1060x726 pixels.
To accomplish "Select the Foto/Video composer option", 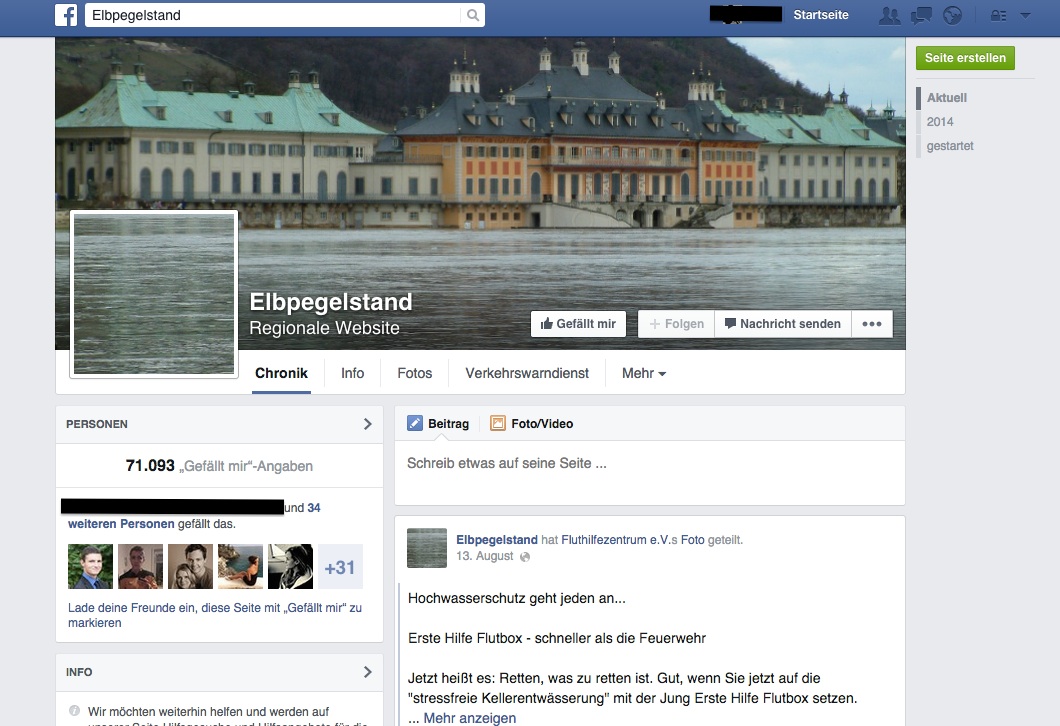I will click(531, 424).
